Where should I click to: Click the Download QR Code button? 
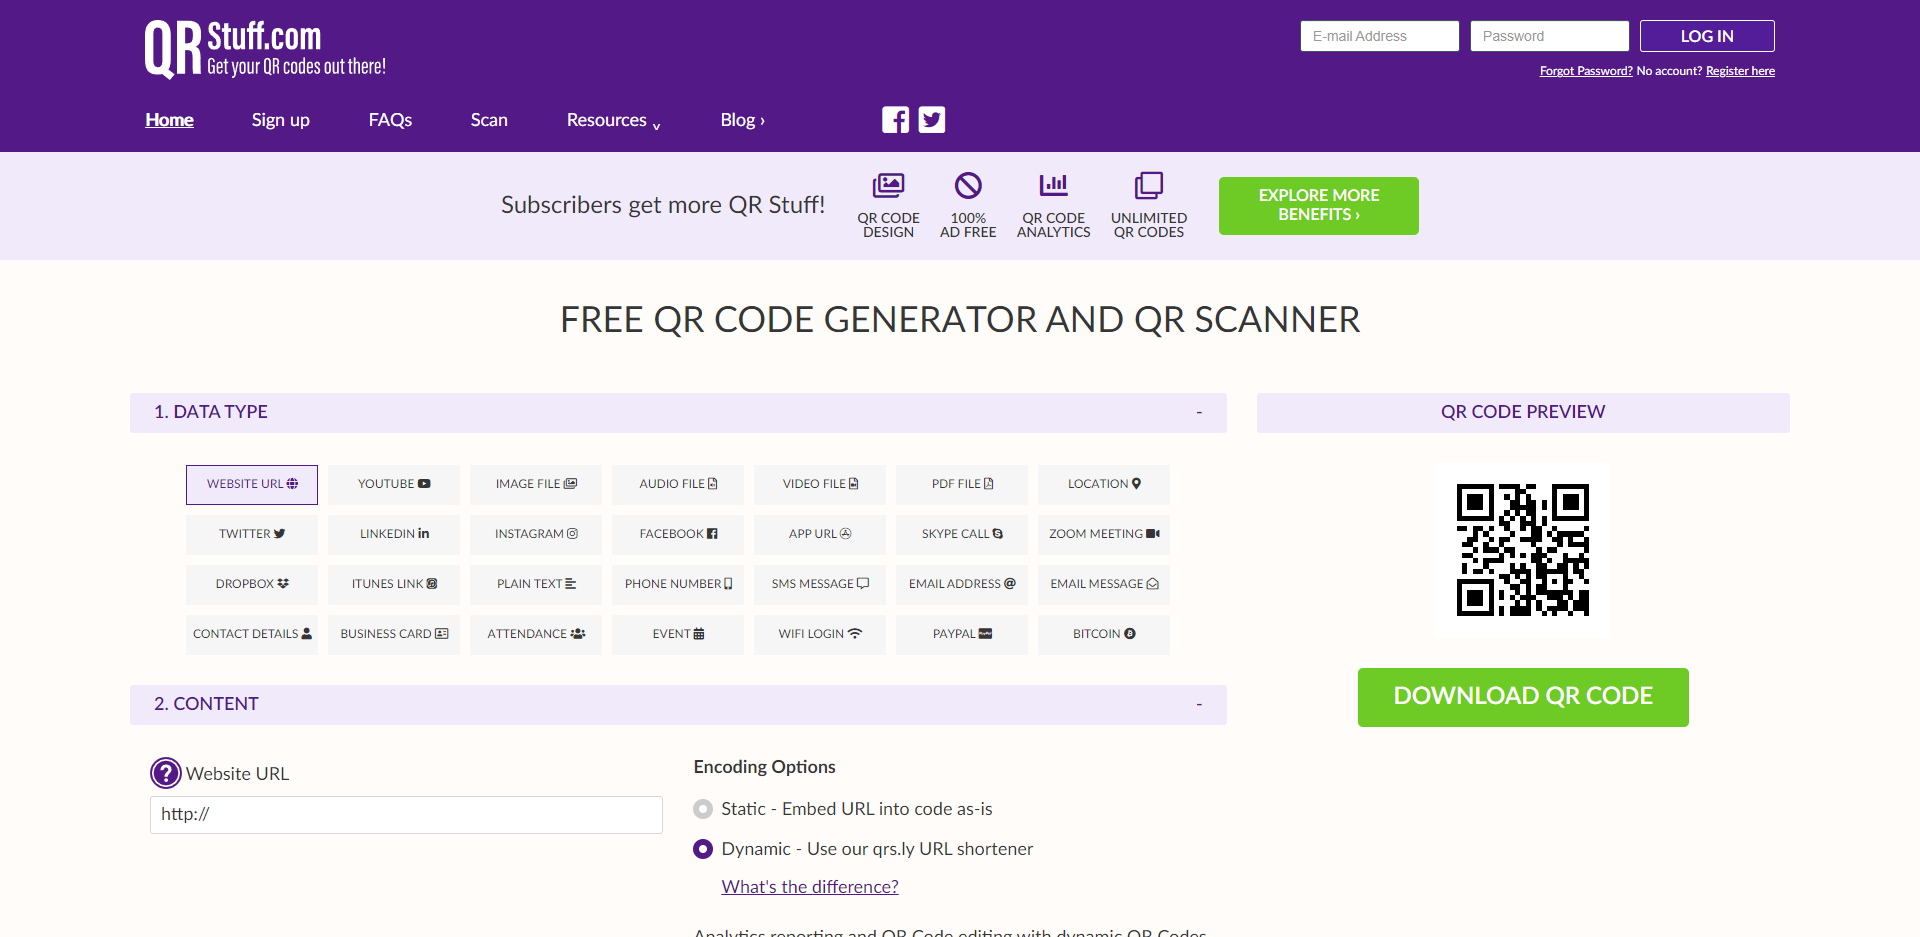(x=1522, y=697)
